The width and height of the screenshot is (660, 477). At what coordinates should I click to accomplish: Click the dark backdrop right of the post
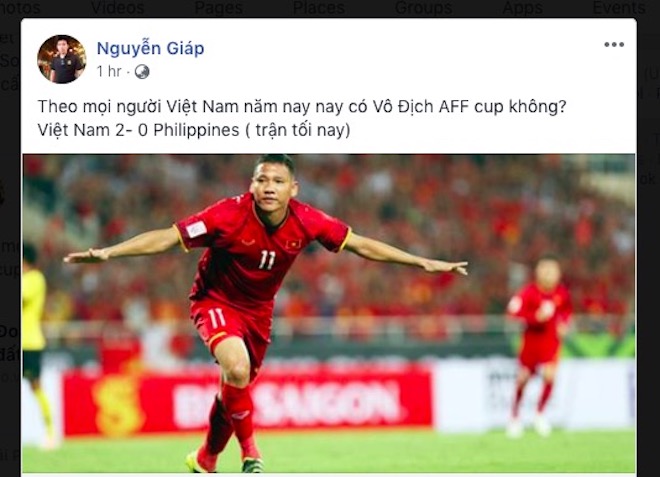point(648,253)
